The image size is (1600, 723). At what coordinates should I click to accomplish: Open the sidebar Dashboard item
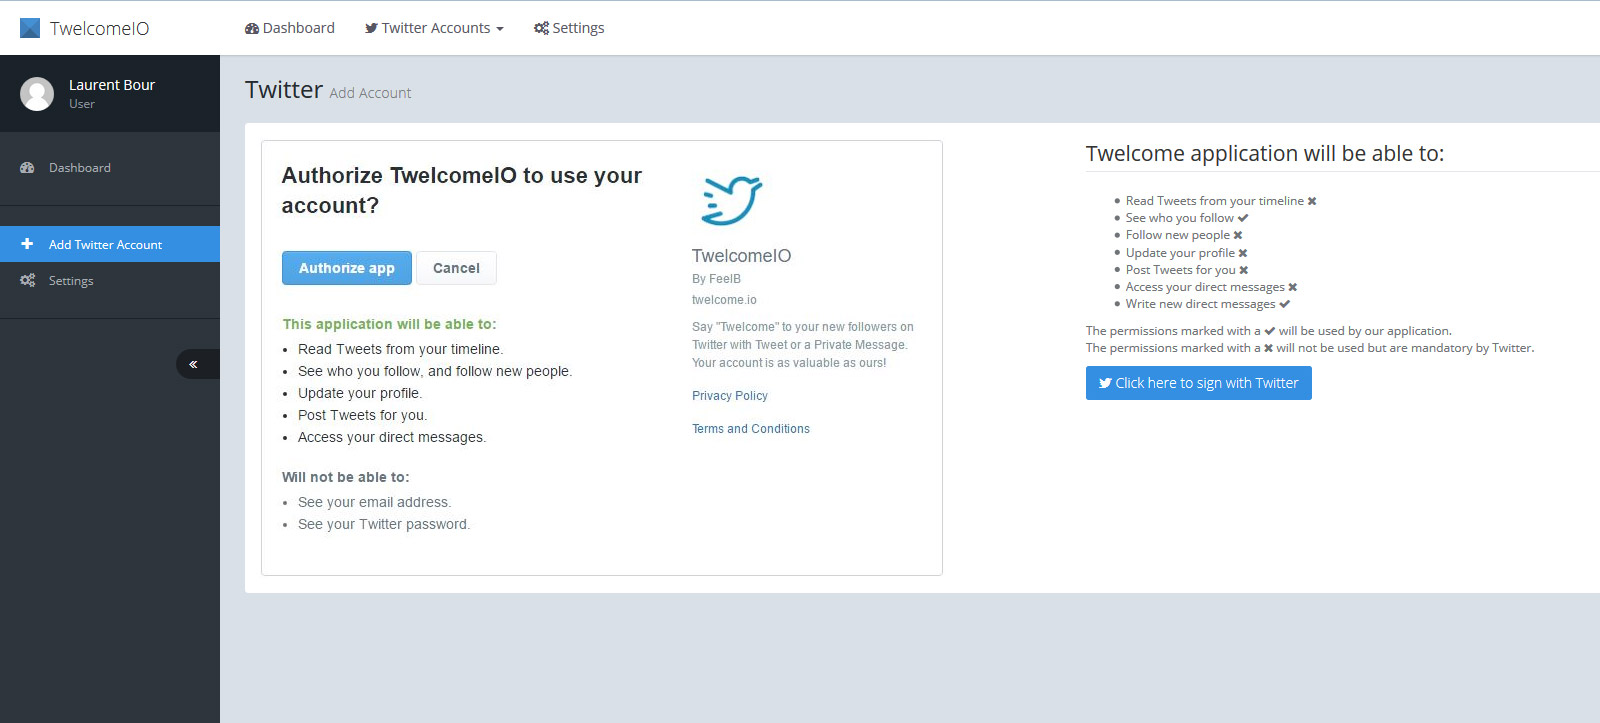(x=110, y=168)
